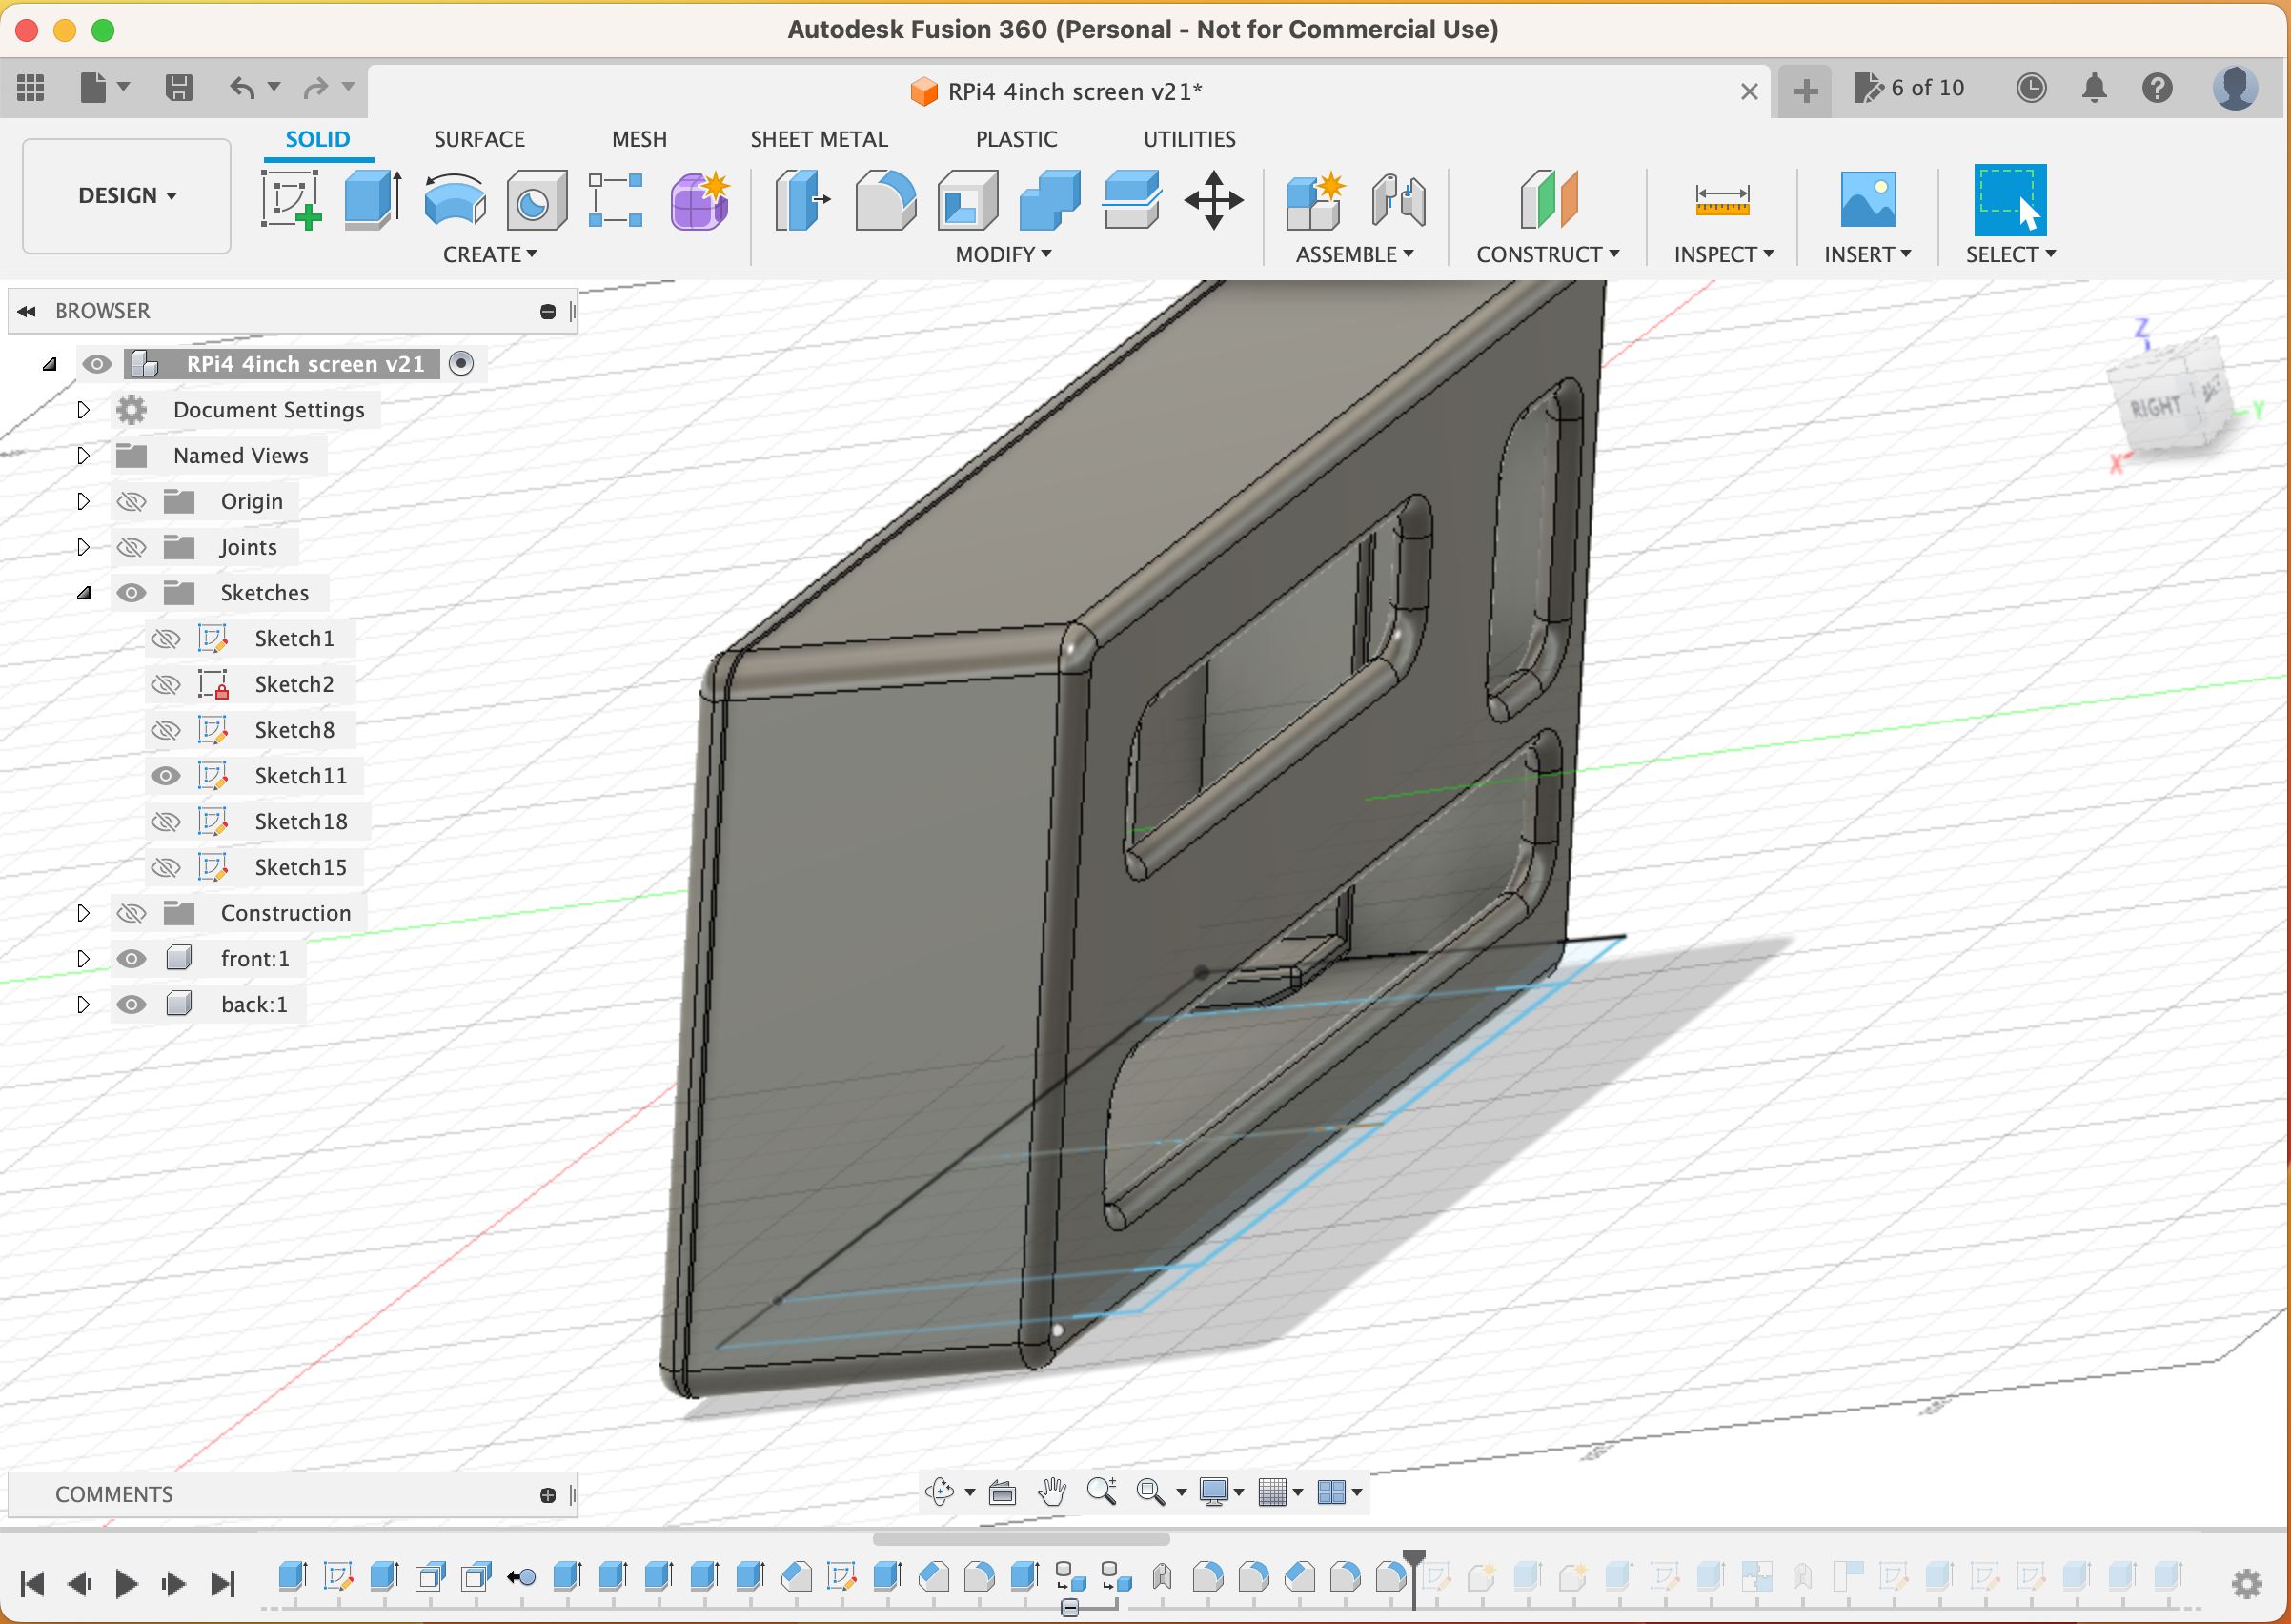Screen dimensions: 2291x1624
Task: Expand the back:1 component node
Action: (x=84, y=1004)
